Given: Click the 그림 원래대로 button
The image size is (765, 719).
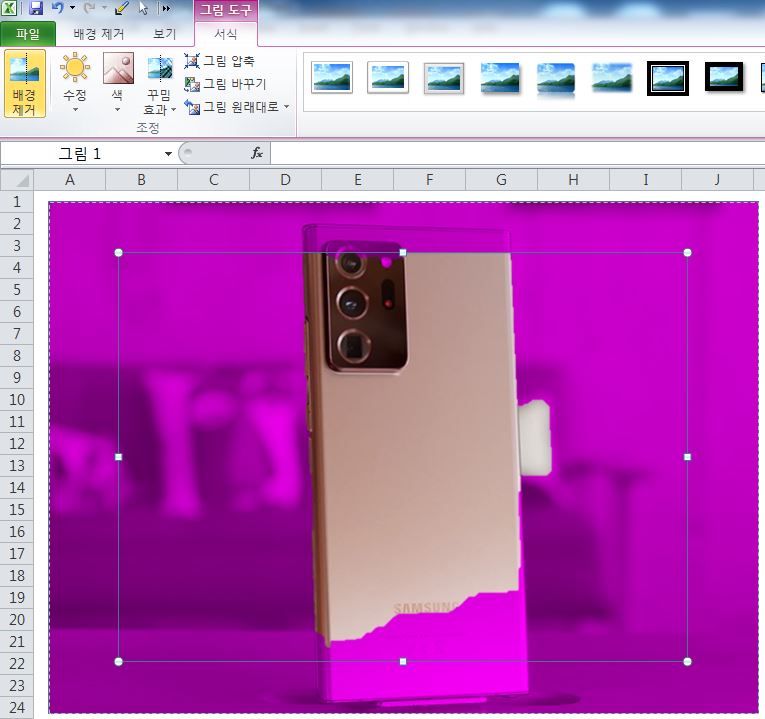Looking at the screenshot, I should click(231, 106).
